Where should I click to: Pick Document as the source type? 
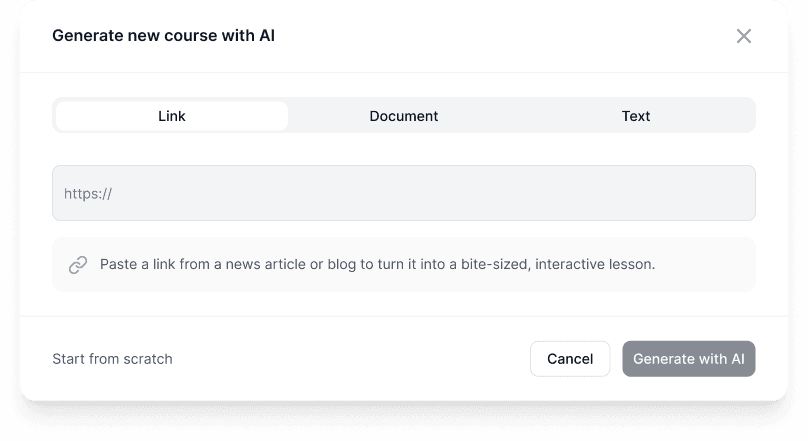point(403,116)
